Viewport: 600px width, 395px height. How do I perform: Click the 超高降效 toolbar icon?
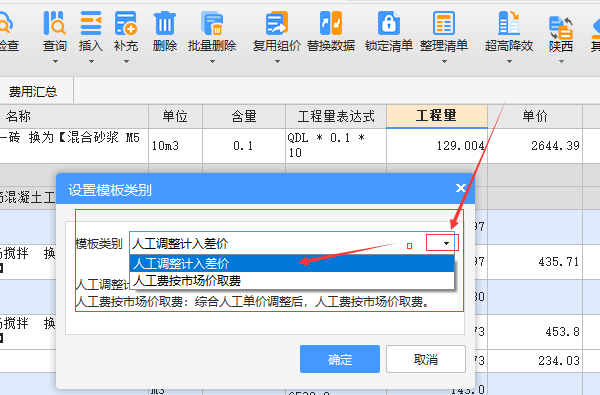pos(509,23)
